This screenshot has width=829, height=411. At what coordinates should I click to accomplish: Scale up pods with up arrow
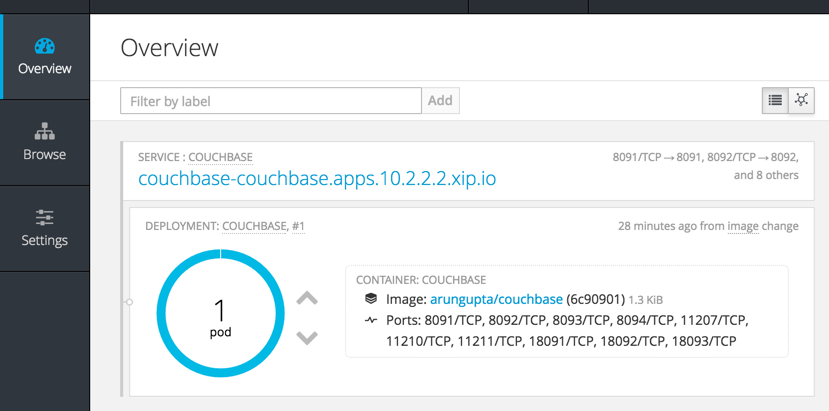[307, 298]
